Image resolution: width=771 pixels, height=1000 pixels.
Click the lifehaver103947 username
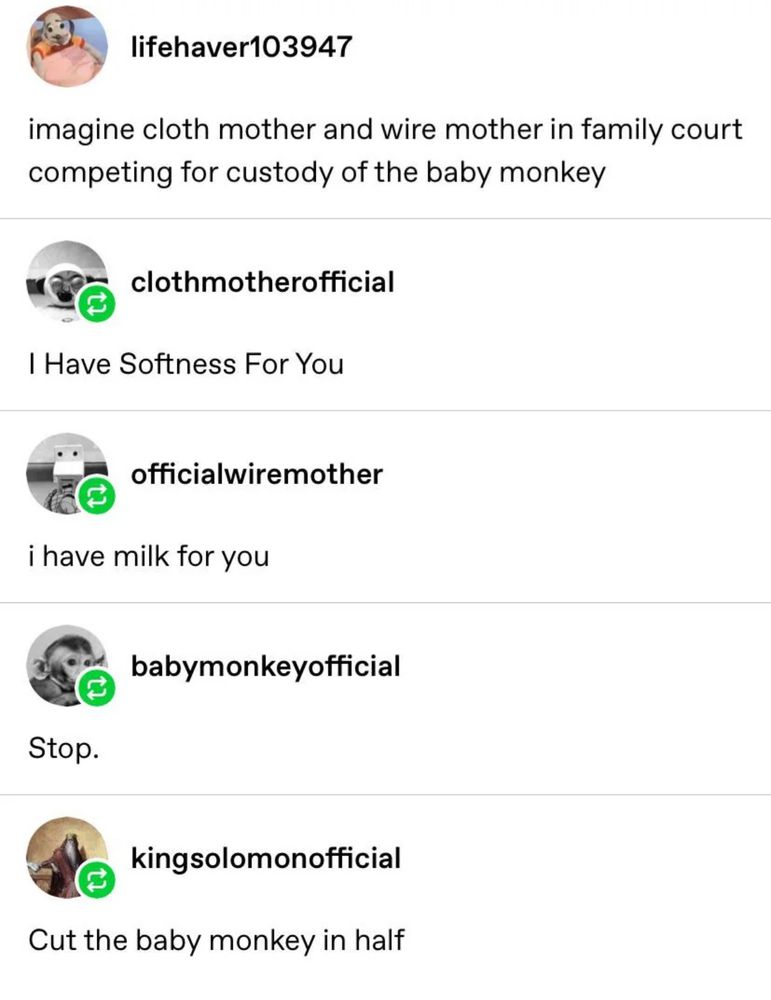point(241,47)
